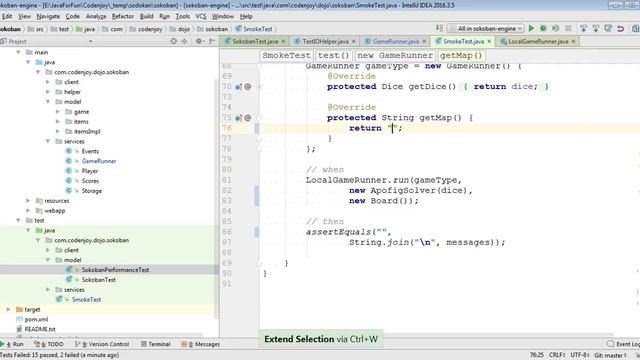Viewport: 640px width, 360px height.
Task: Expand the game package
Action: (x=58, y=111)
